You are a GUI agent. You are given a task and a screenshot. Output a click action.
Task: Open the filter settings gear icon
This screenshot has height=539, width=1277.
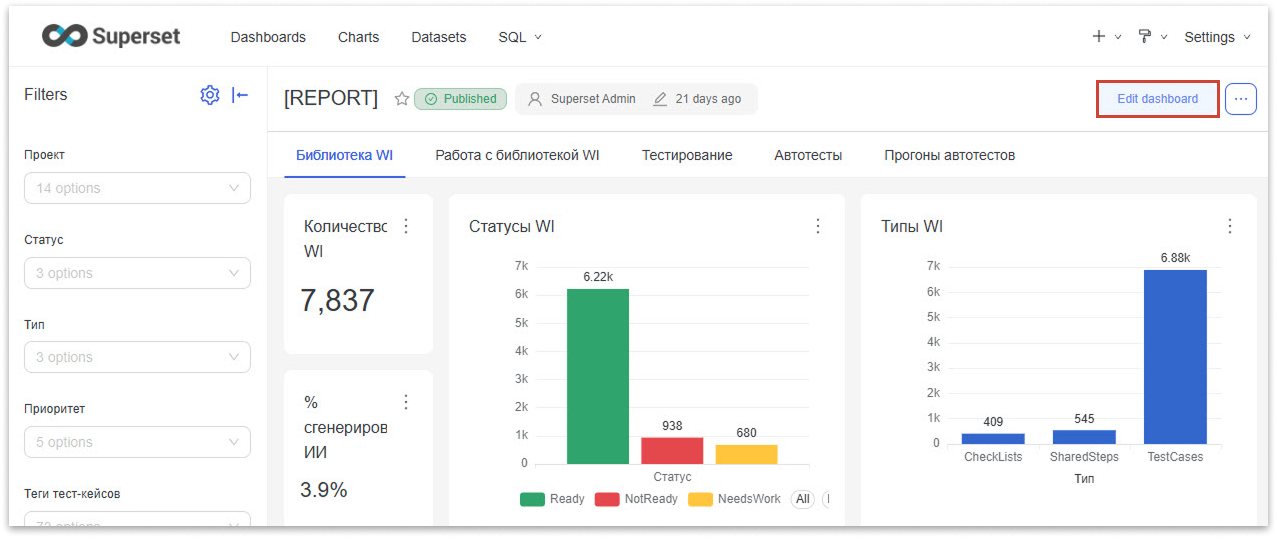pos(209,95)
